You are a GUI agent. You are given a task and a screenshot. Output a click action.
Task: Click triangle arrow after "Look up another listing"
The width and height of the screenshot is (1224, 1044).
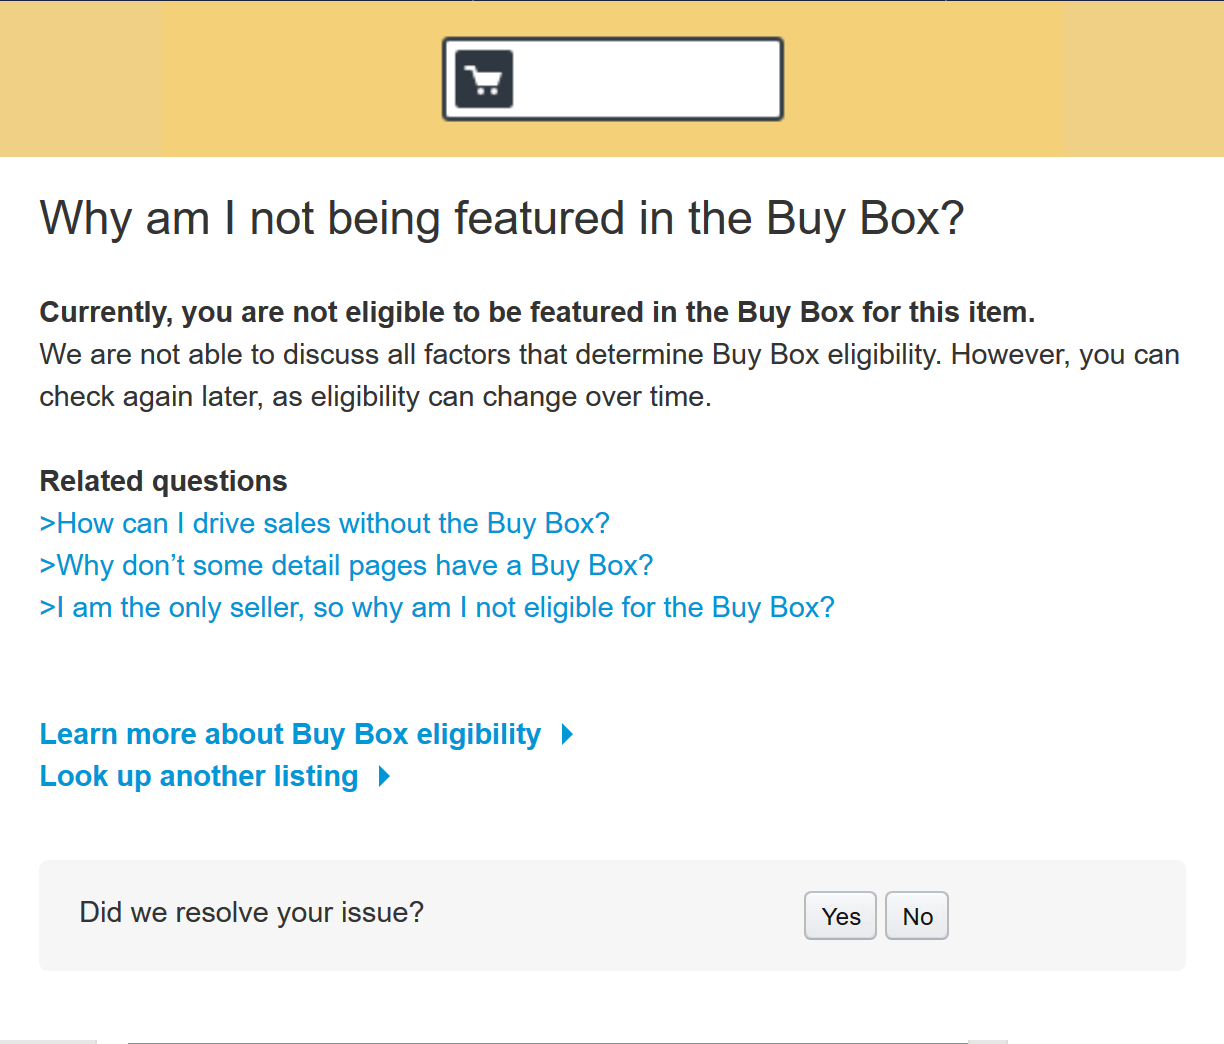click(384, 776)
